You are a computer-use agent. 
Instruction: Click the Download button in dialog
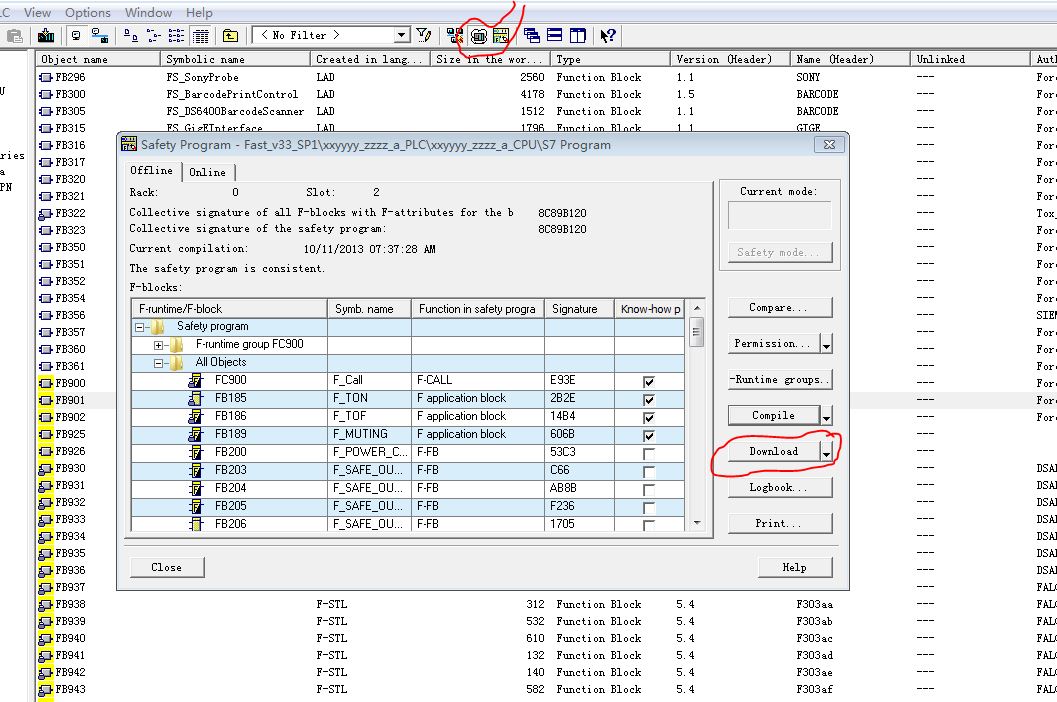(x=774, y=452)
